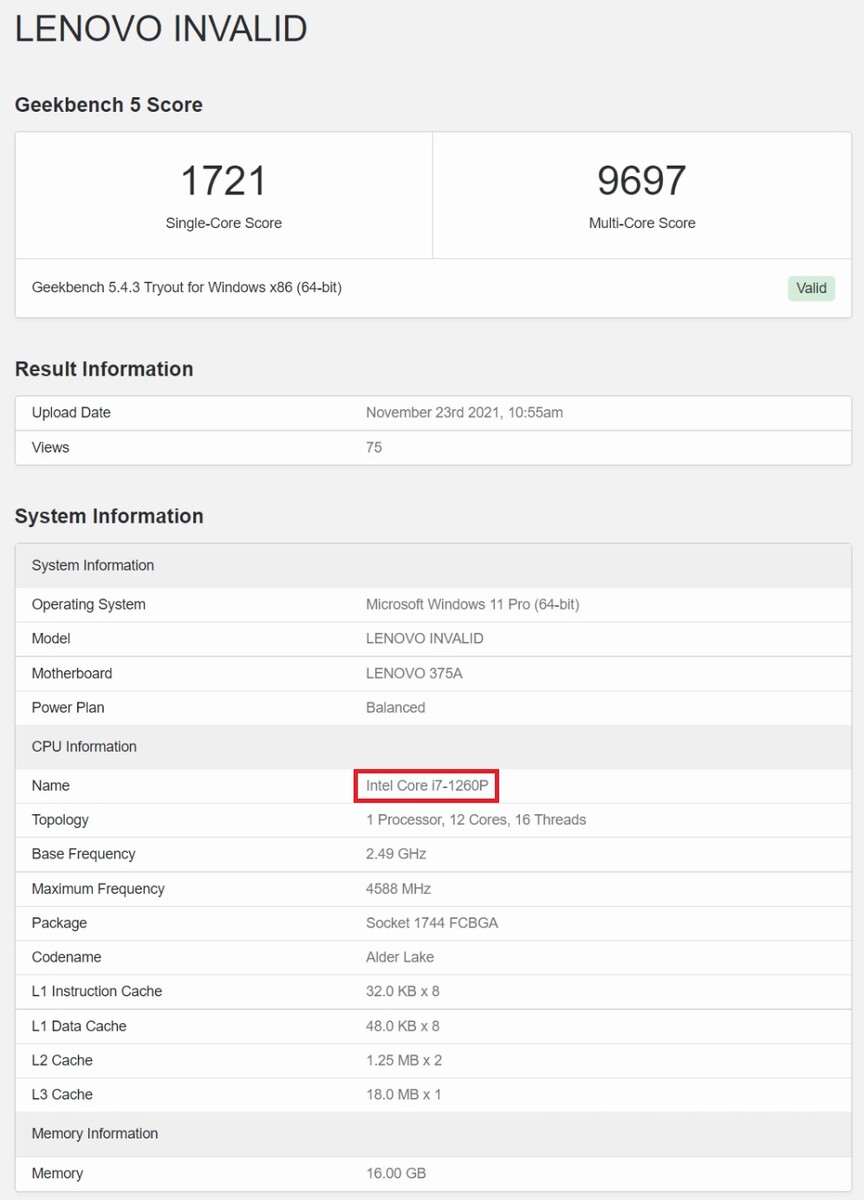The image size is (864, 1200).
Task: Click the Valid status badge
Action: [811, 288]
